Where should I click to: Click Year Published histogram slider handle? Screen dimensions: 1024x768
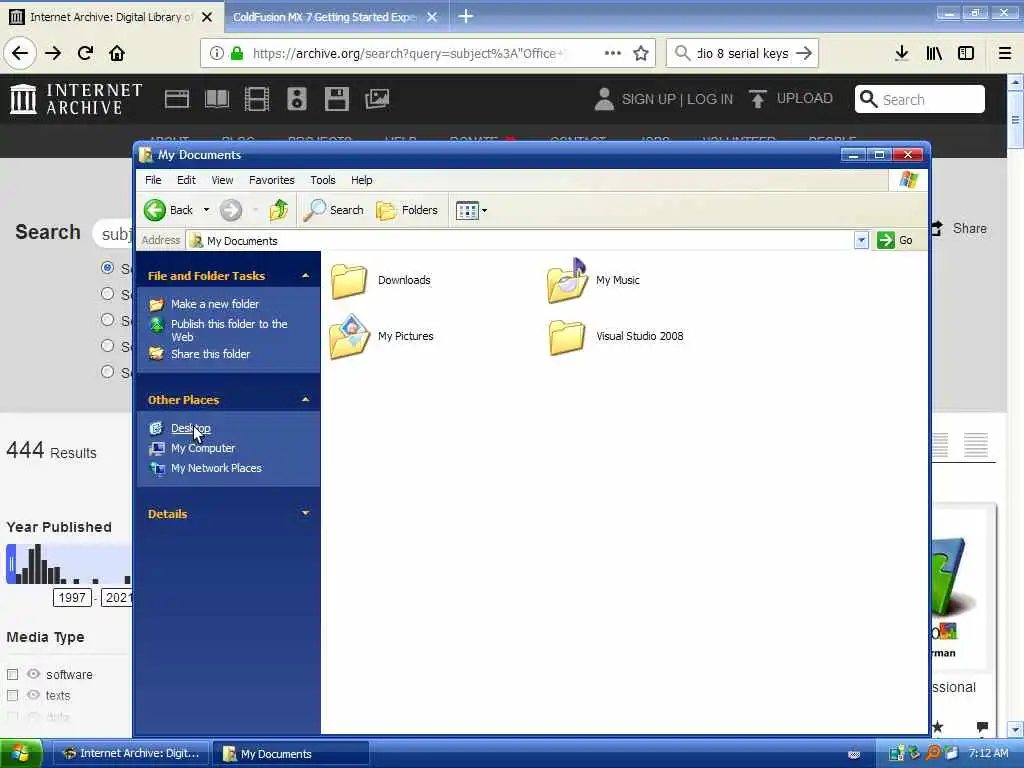[11, 564]
